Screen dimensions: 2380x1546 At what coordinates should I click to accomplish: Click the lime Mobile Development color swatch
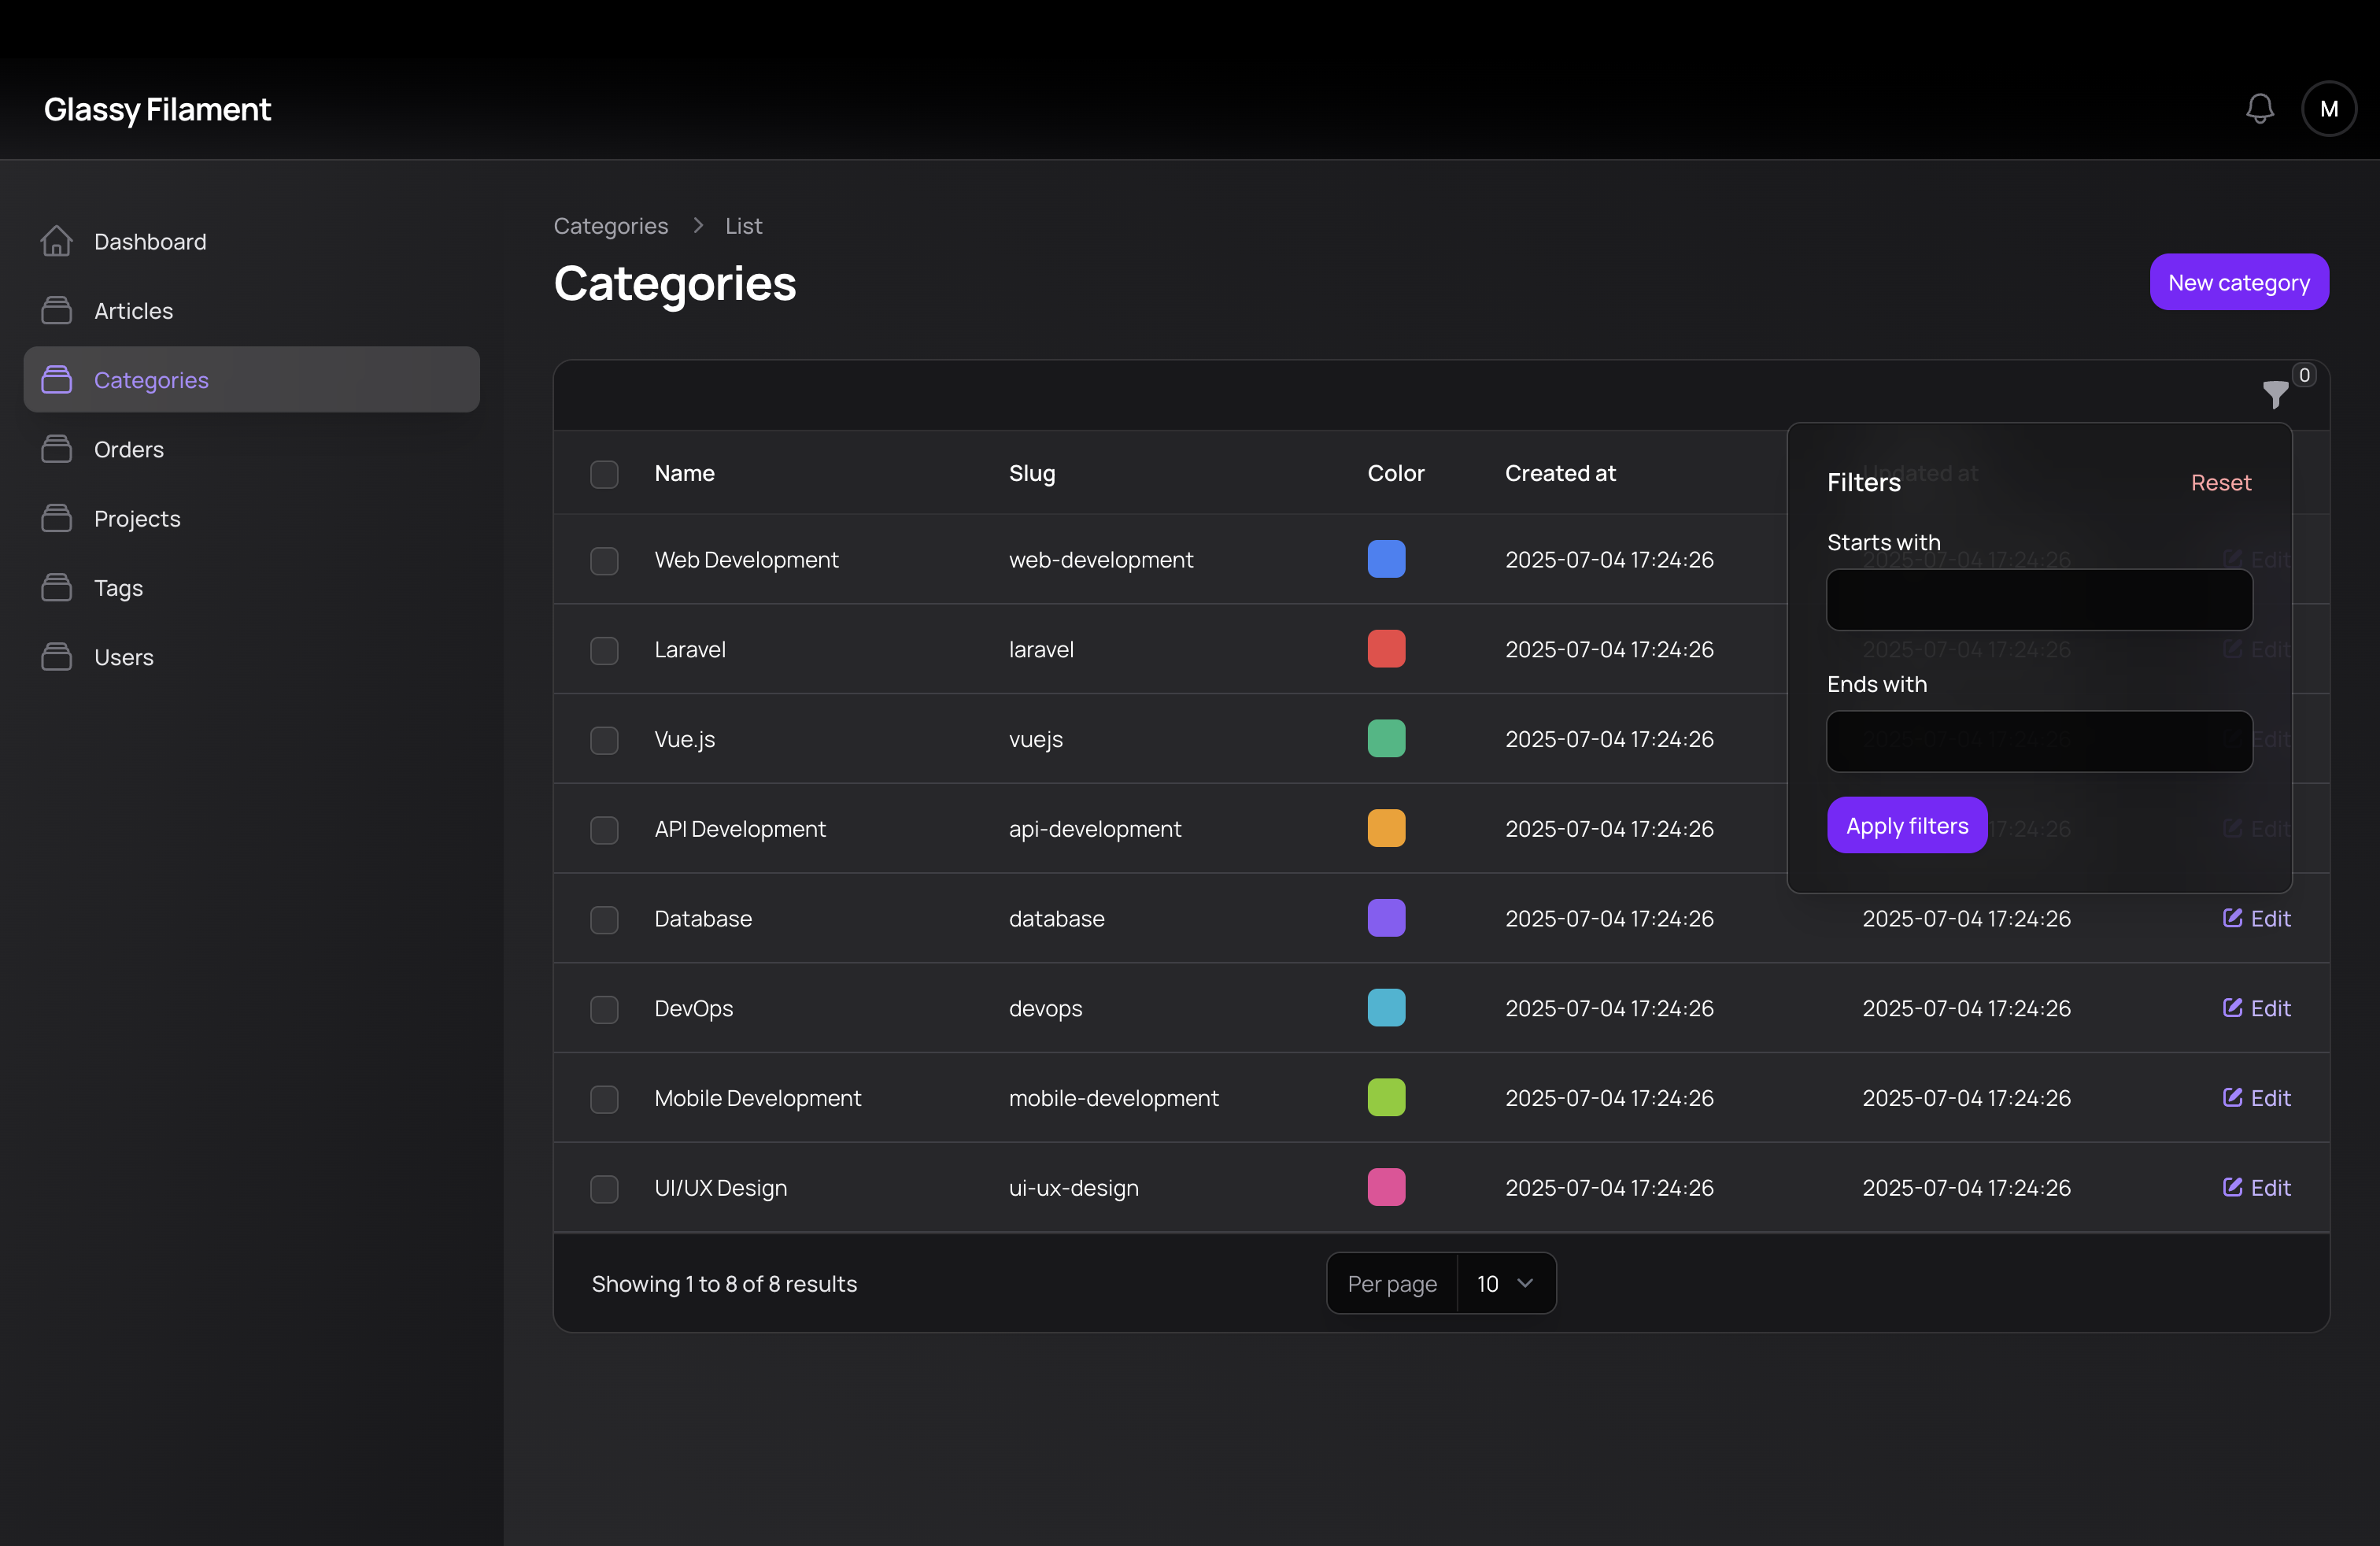[1386, 1097]
